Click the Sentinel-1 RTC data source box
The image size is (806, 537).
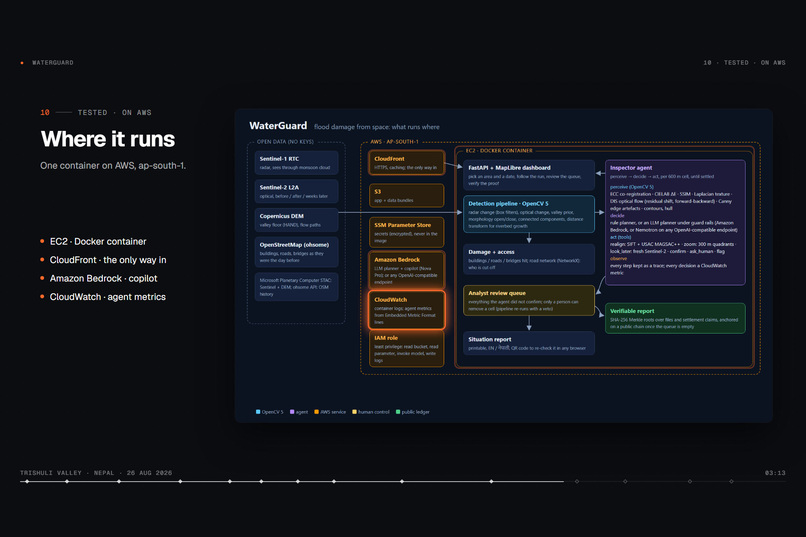click(297, 163)
